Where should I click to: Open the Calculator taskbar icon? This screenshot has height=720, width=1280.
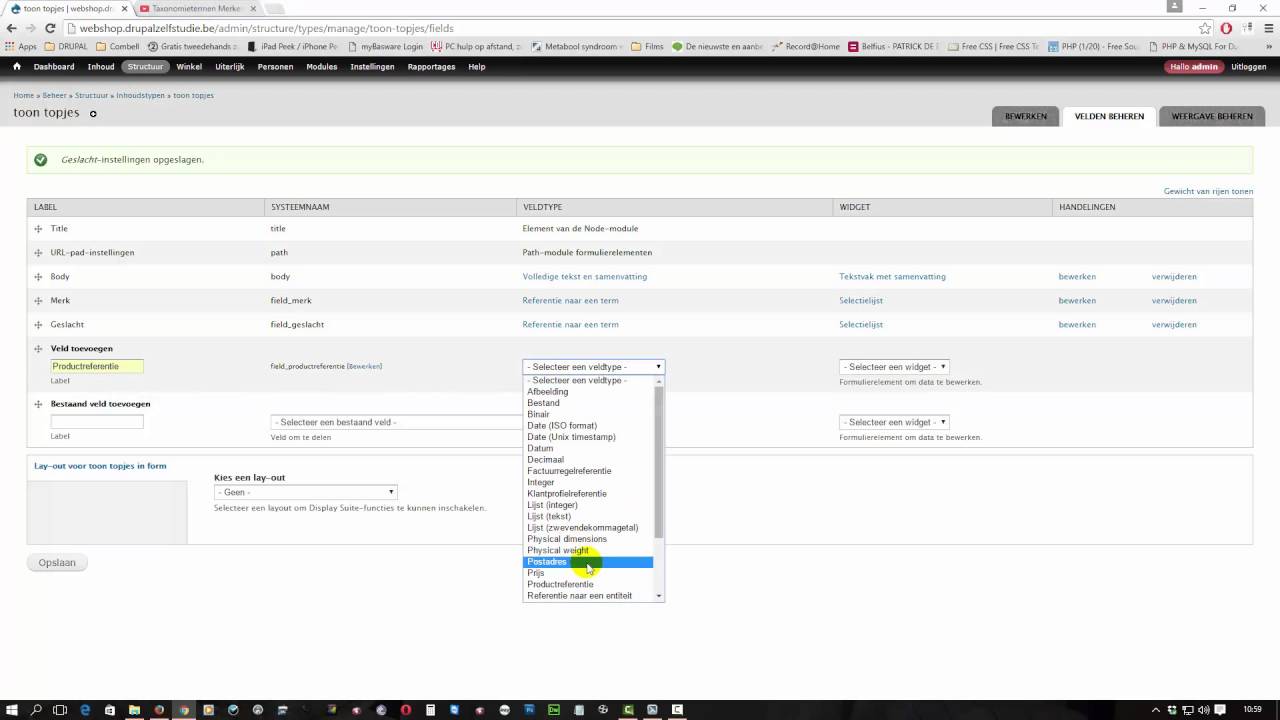point(431,710)
